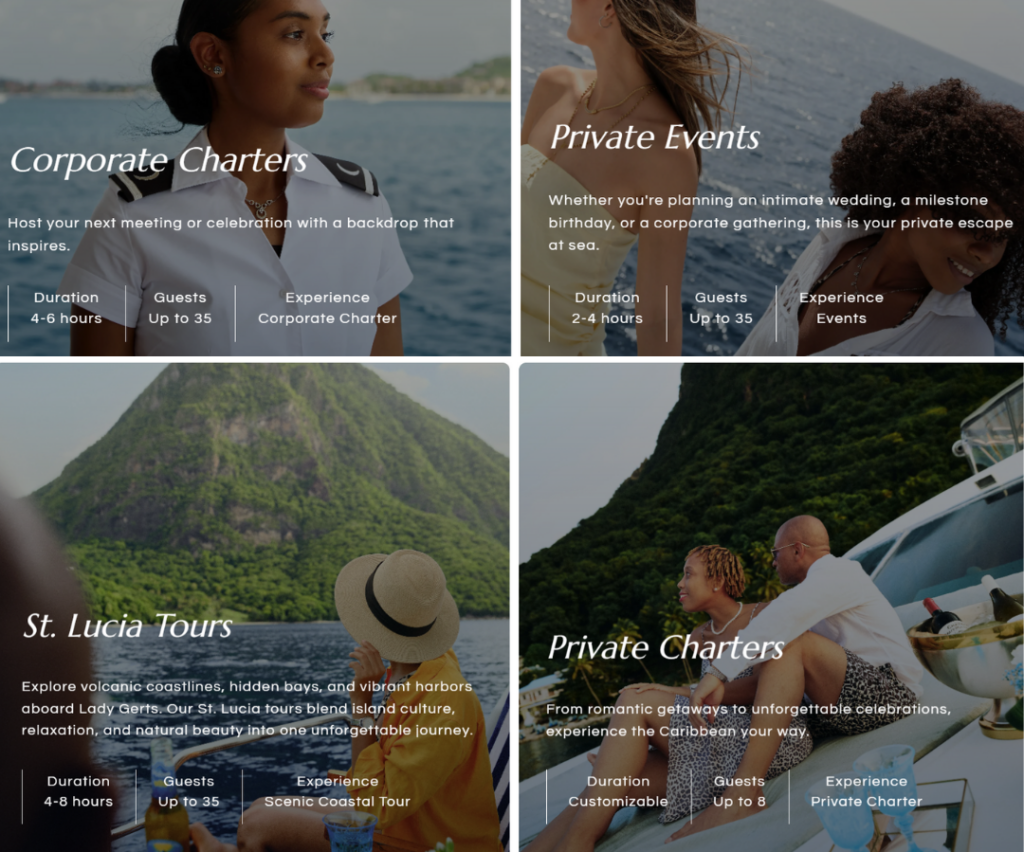Click Up to 8 guests in Private Charters

tap(739, 802)
